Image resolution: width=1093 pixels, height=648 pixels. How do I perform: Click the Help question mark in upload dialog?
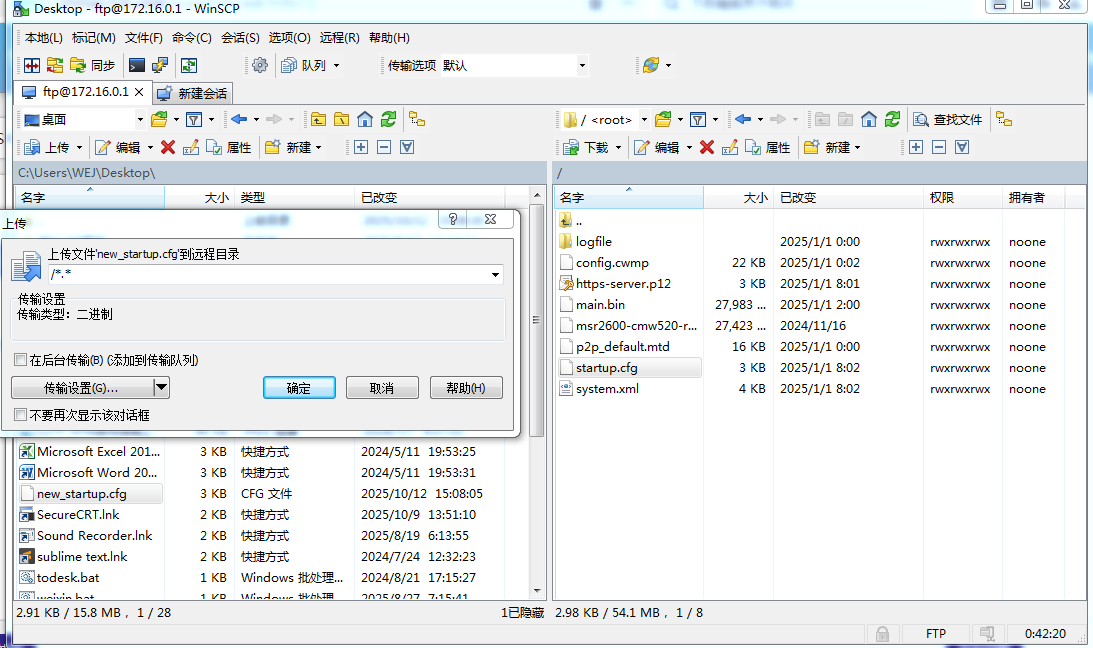[453, 219]
